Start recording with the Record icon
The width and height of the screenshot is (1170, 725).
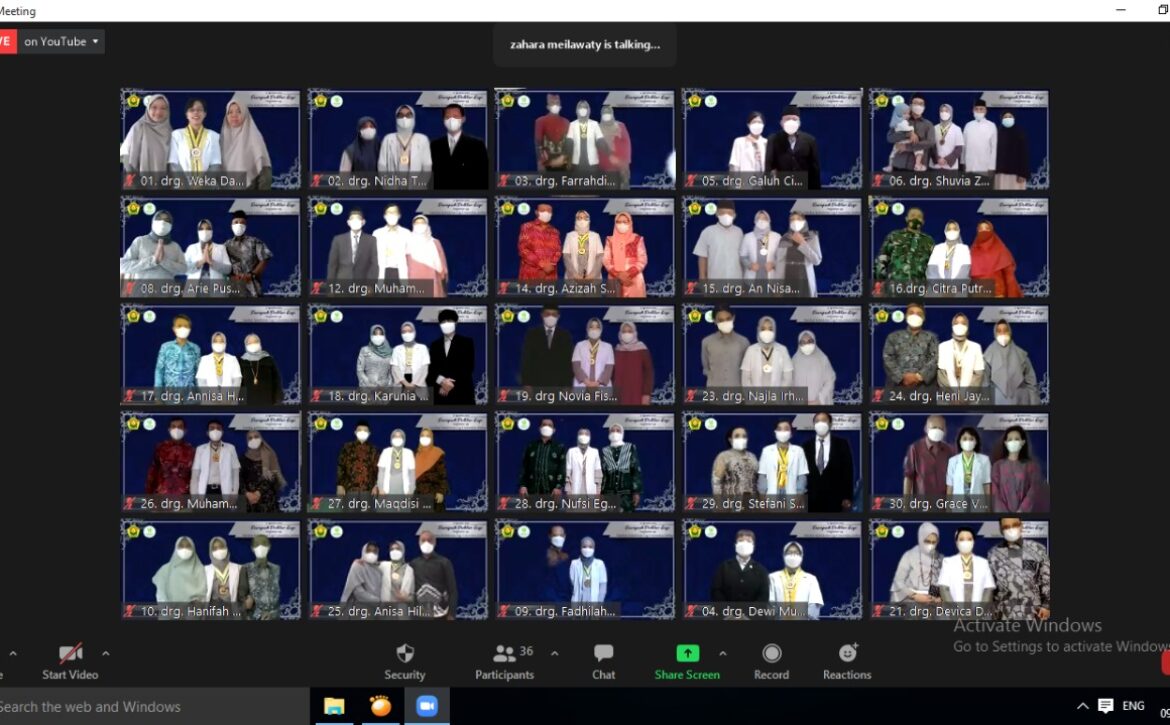(772, 653)
